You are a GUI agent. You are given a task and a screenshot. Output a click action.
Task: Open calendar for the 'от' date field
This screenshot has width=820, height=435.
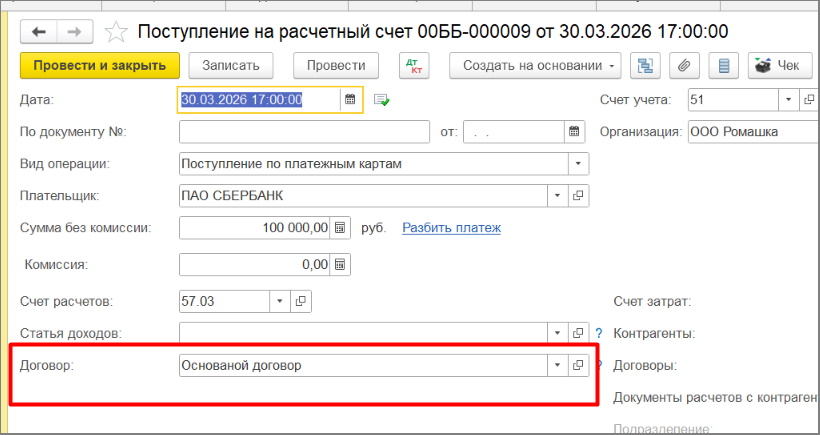tap(573, 131)
